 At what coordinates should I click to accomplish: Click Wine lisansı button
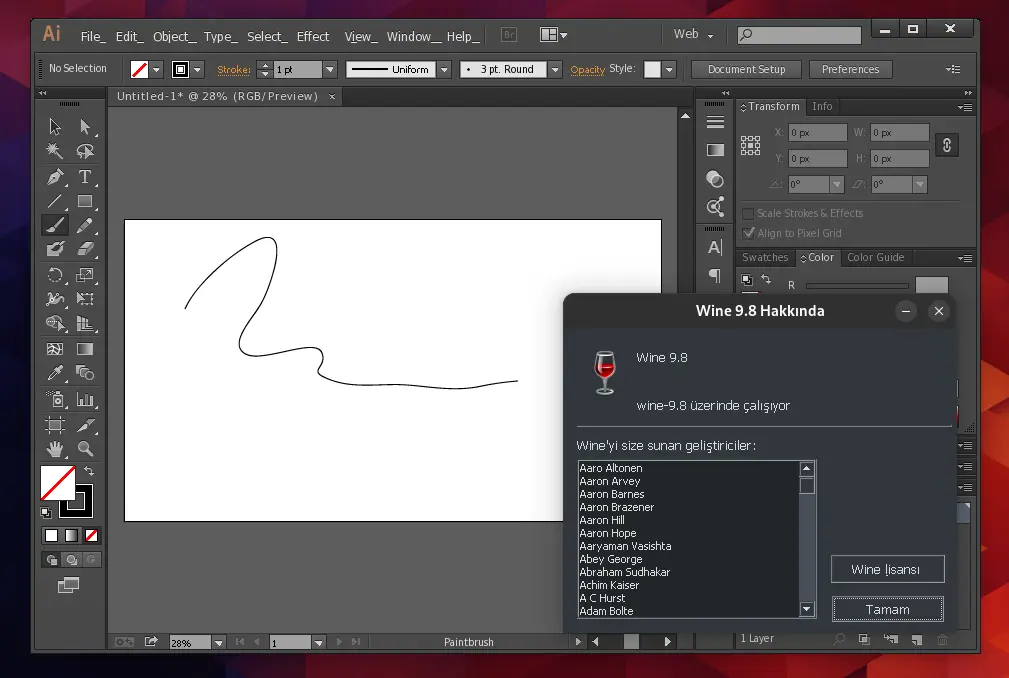coord(887,569)
